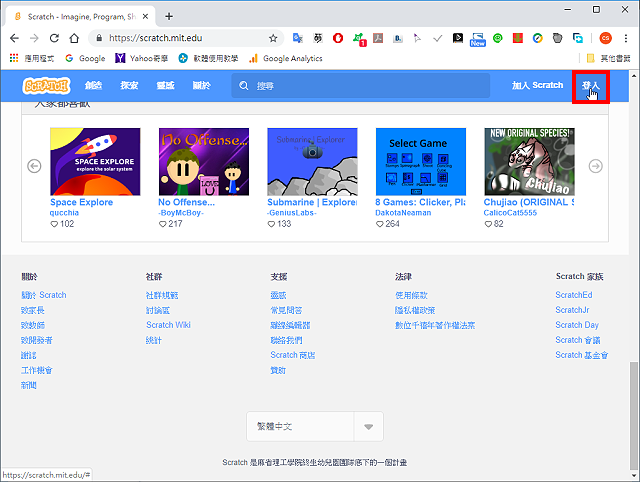Click Join Scratch in the navigation bar
The width and height of the screenshot is (643, 483).
click(x=537, y=85)
